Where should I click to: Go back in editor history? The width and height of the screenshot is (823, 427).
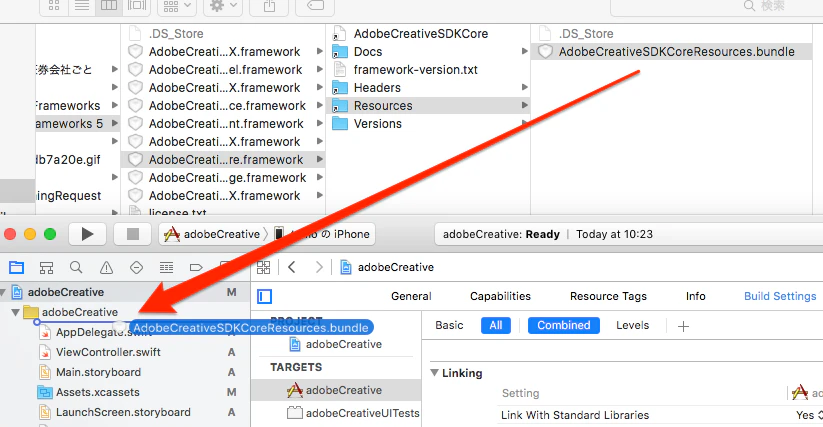click(x=292, y=268)
